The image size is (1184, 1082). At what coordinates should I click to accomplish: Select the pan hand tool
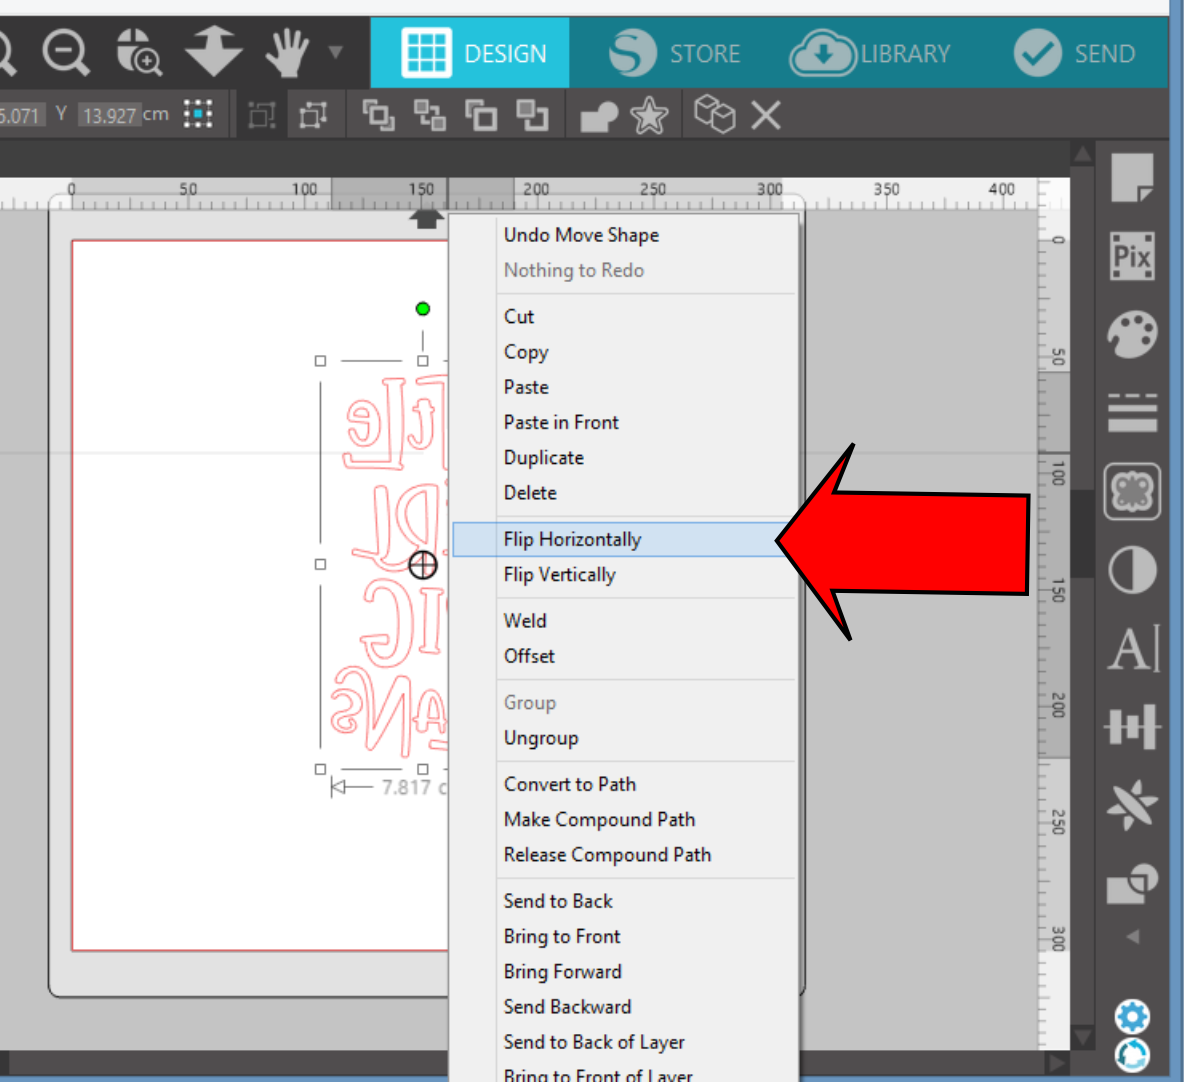288,52
